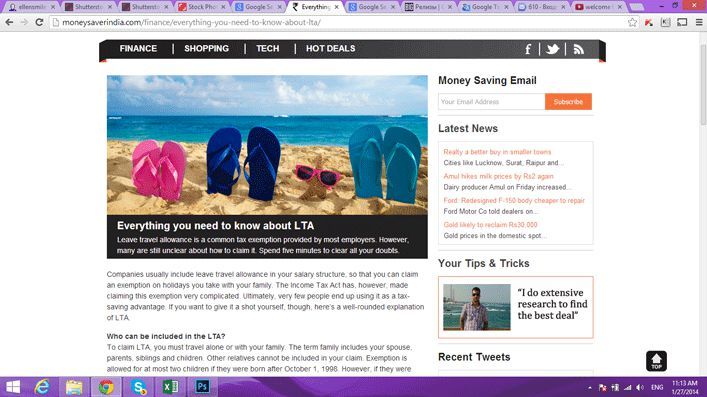
Task: Open the Chrome menu hamburger icon
Action: 698,22
